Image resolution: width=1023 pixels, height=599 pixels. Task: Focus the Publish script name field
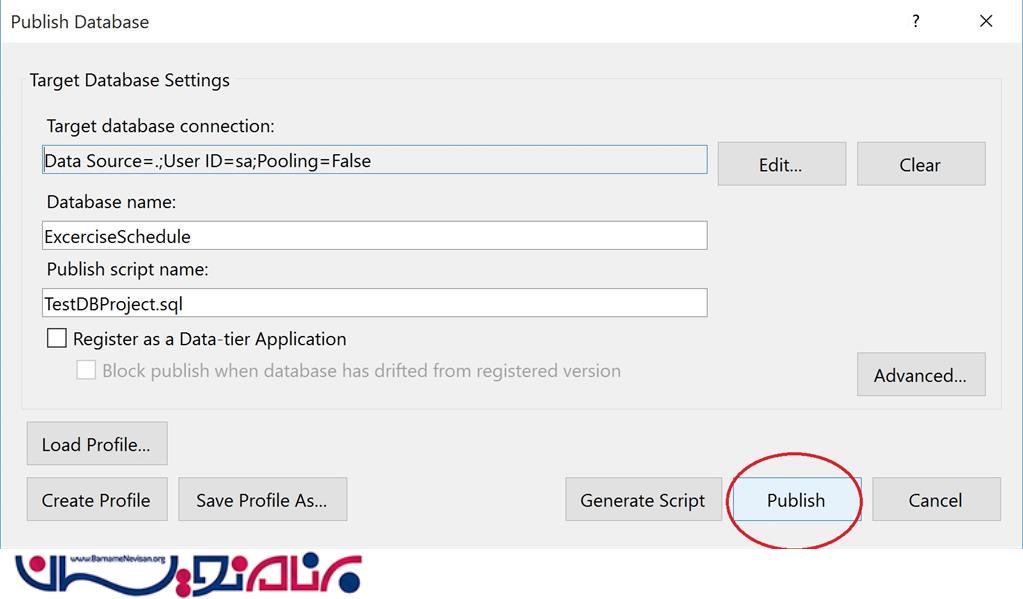pos(374,303)
